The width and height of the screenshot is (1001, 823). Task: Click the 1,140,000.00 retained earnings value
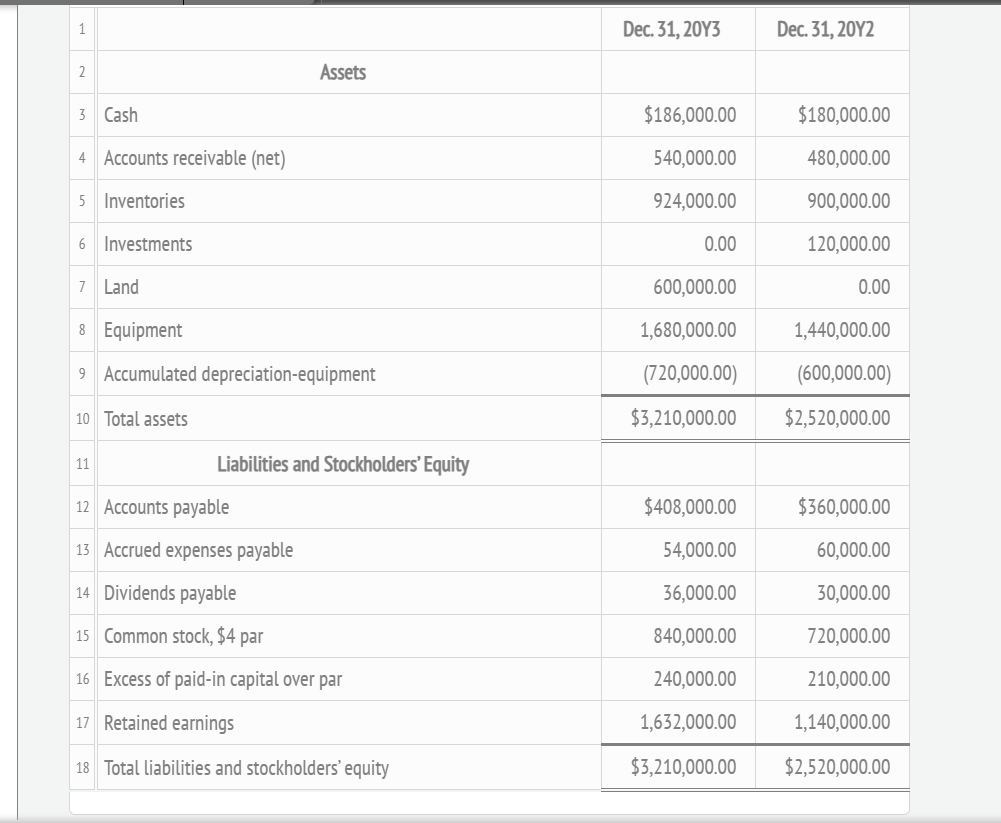[842, 722]
